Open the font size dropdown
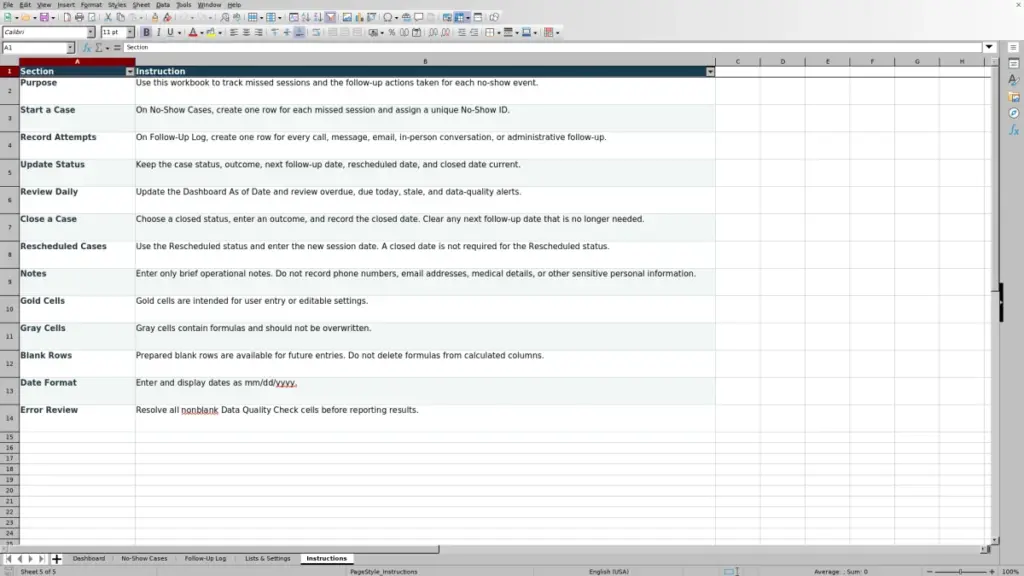This screenshot has height=576, width=1024. pos(130,33)
